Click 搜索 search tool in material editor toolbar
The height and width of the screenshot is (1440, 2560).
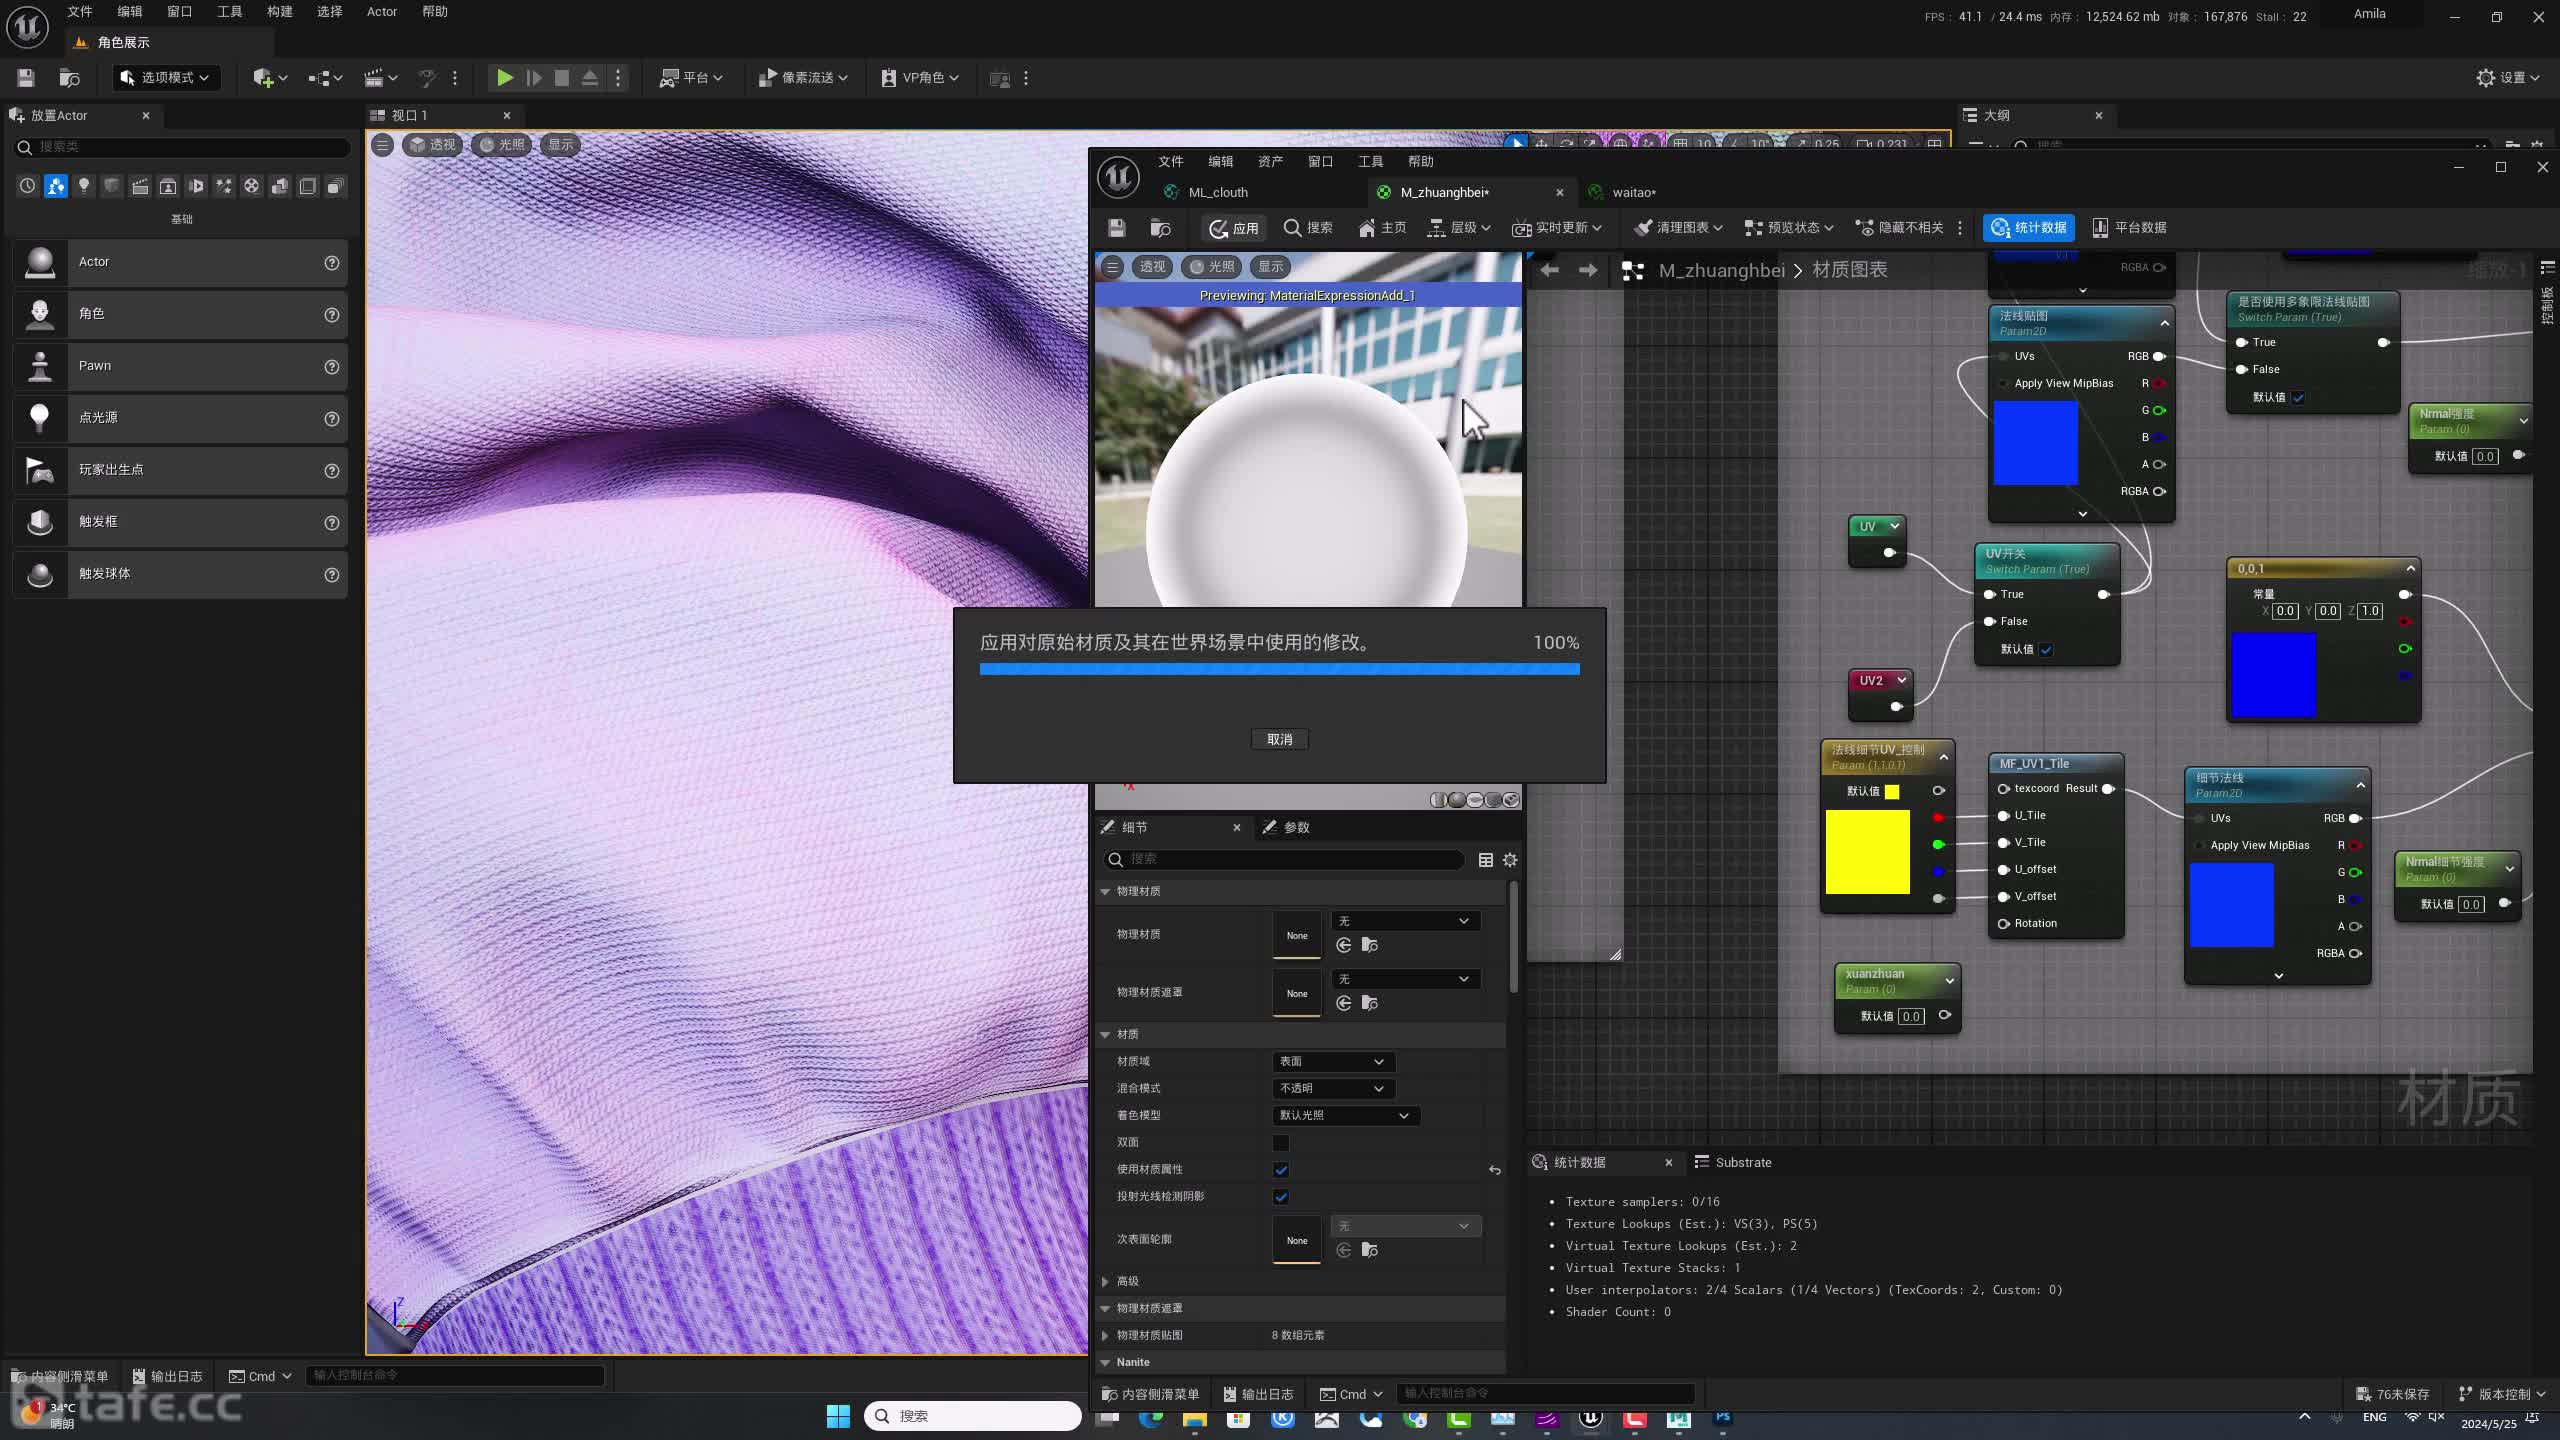click(1308, 228)
